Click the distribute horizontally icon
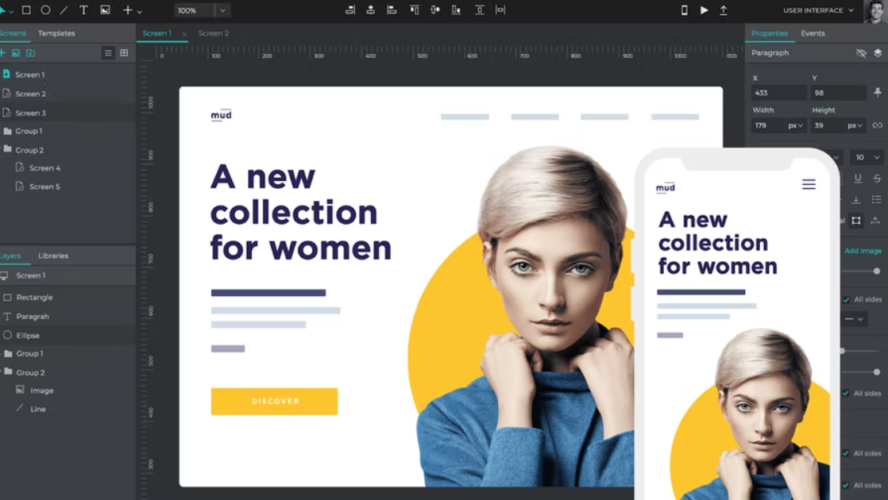This screenshot has height=500, width=888. (500, 10)
